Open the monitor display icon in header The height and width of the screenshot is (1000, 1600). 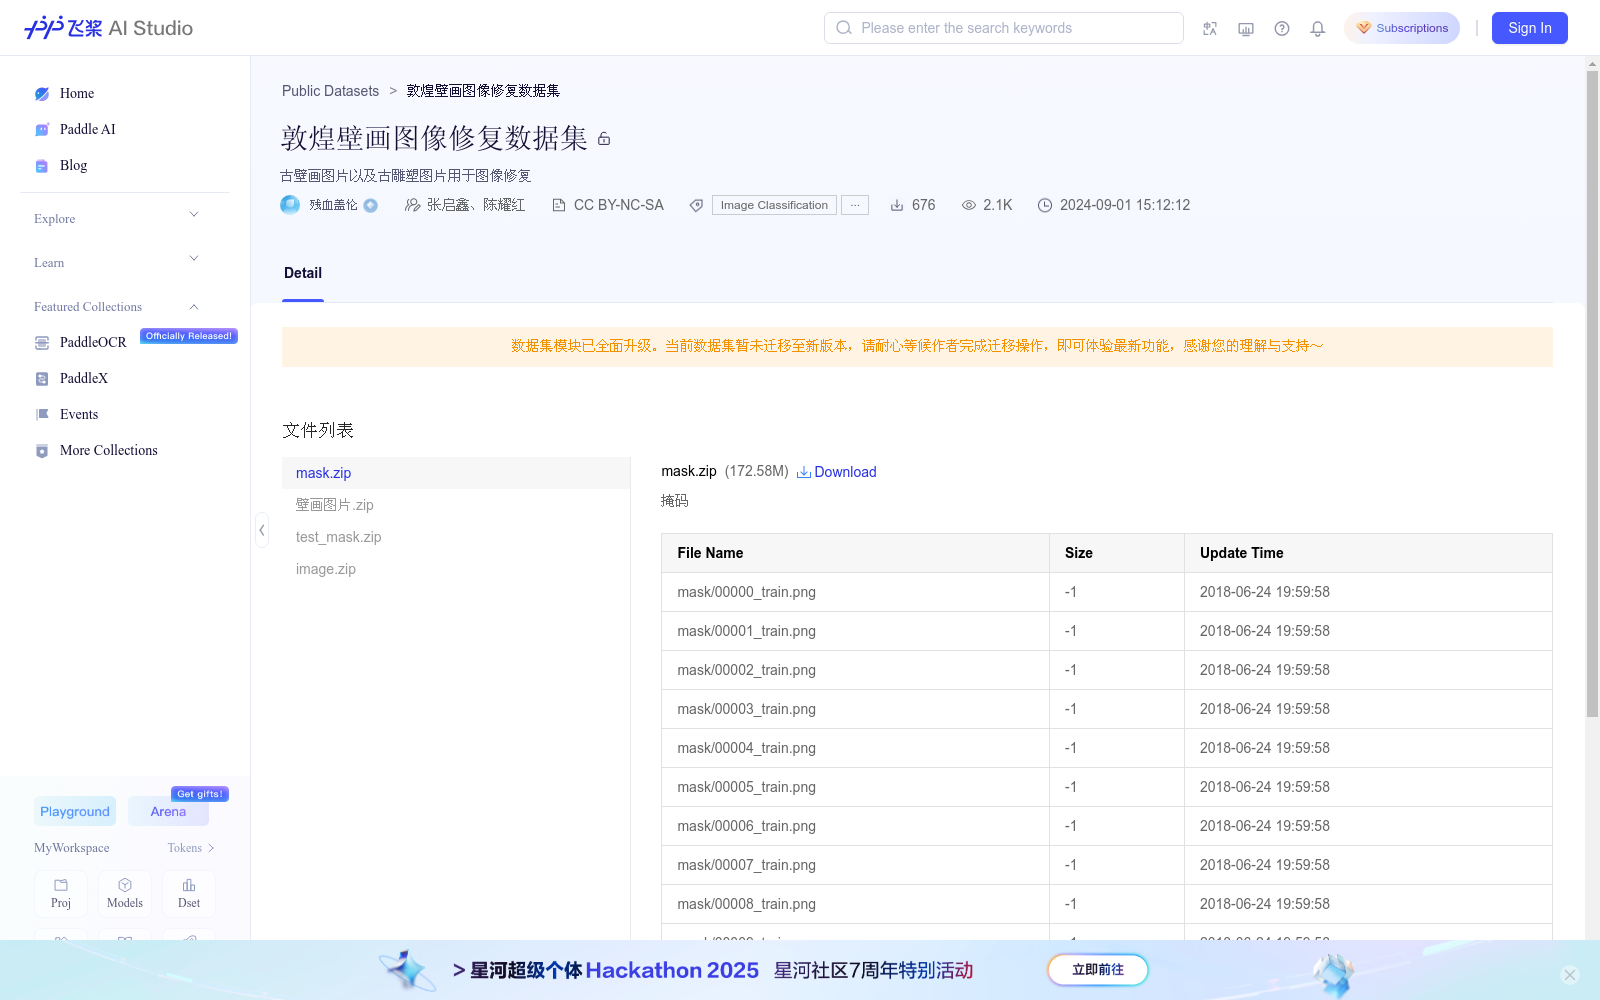(x=1246, y=28)
